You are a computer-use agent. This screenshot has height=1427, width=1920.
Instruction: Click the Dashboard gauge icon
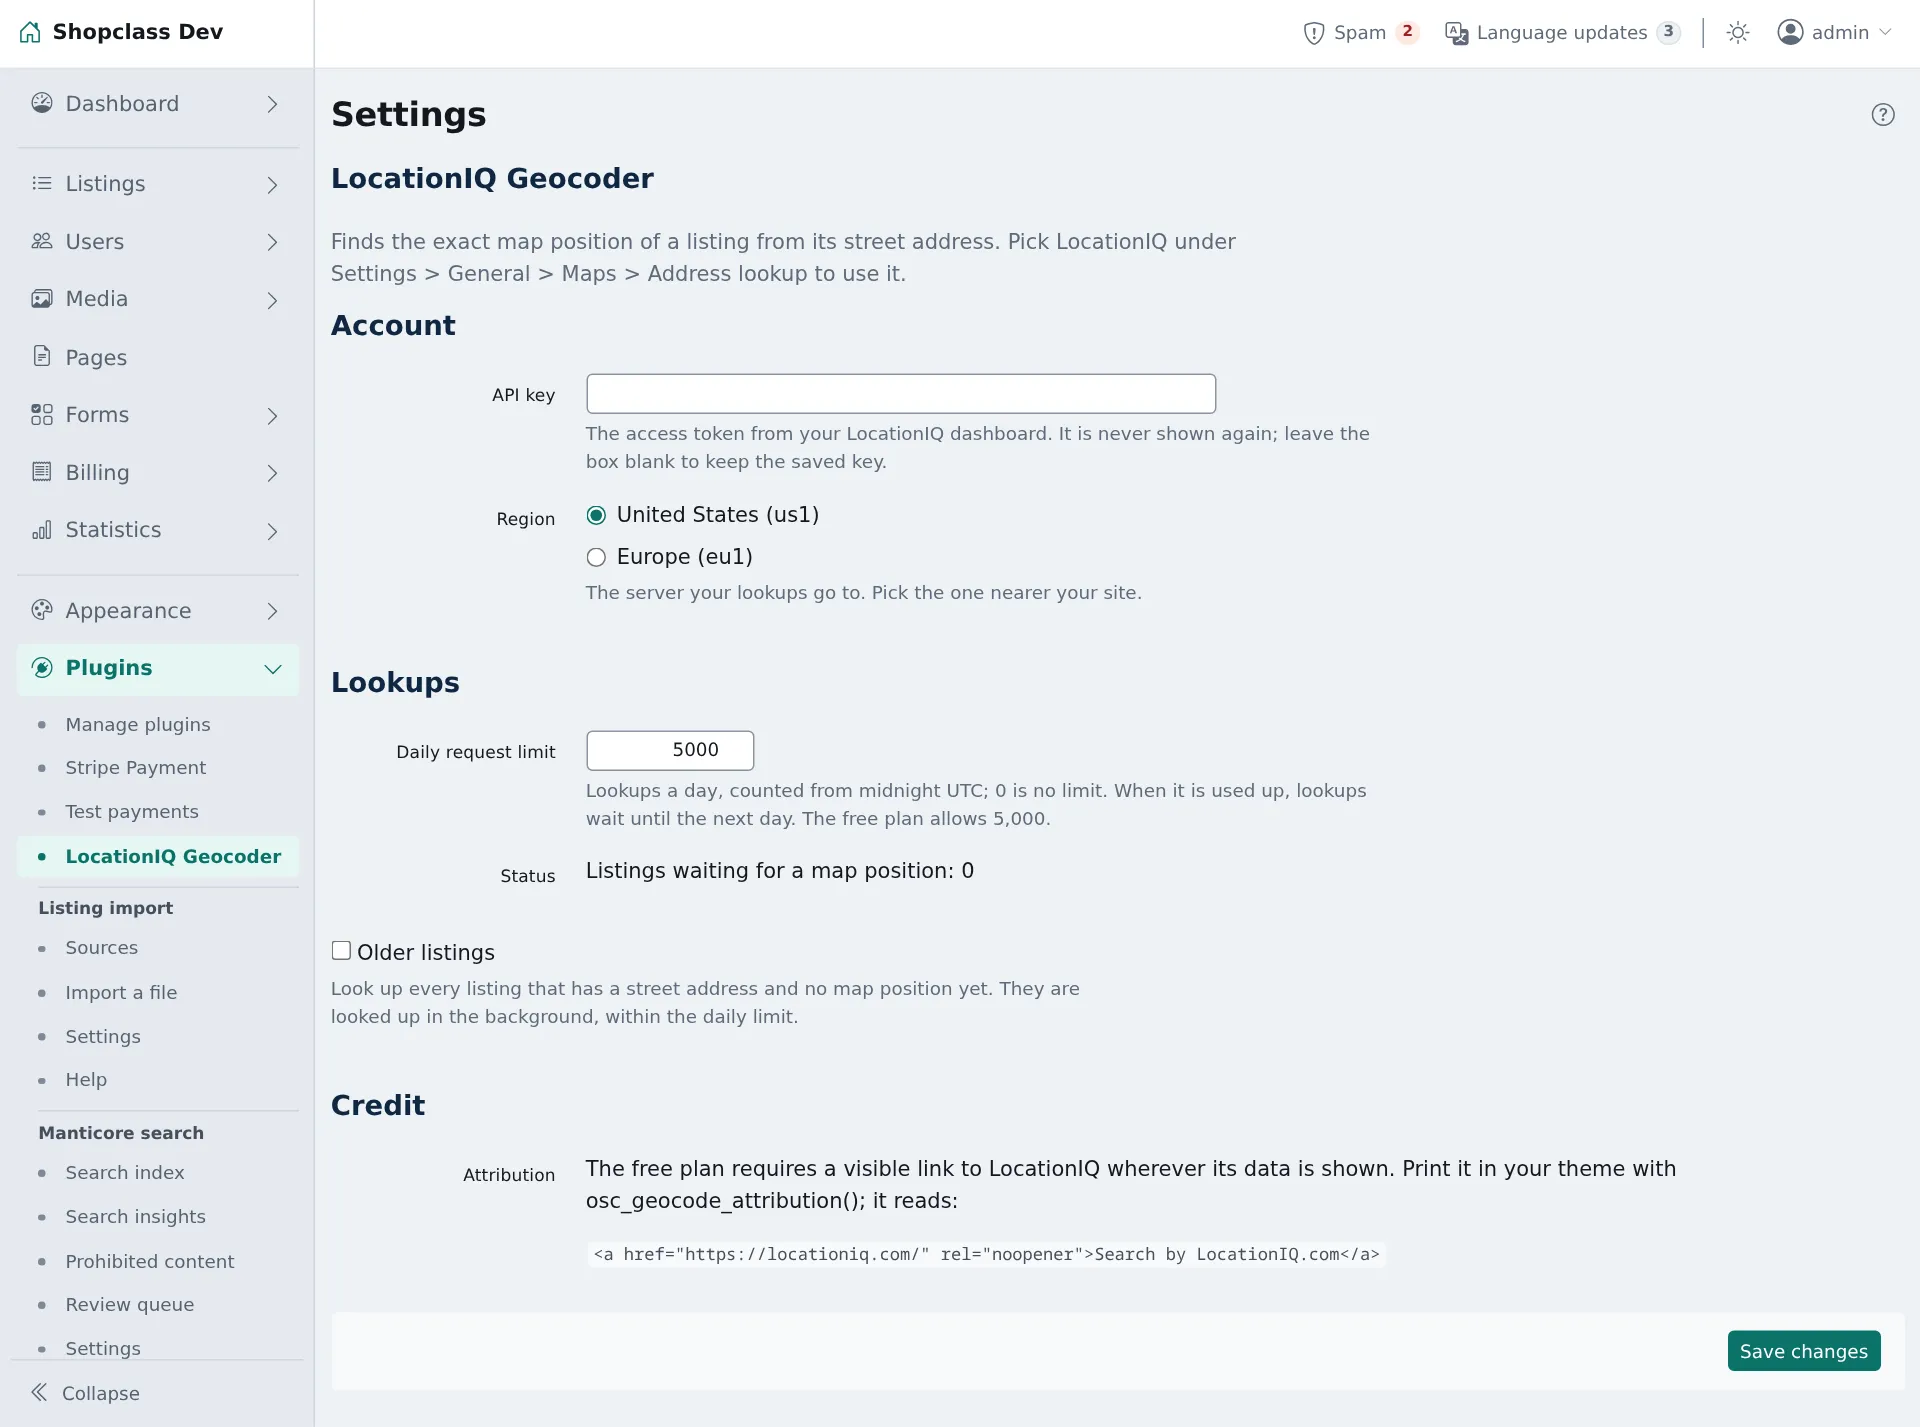point(41,103)
